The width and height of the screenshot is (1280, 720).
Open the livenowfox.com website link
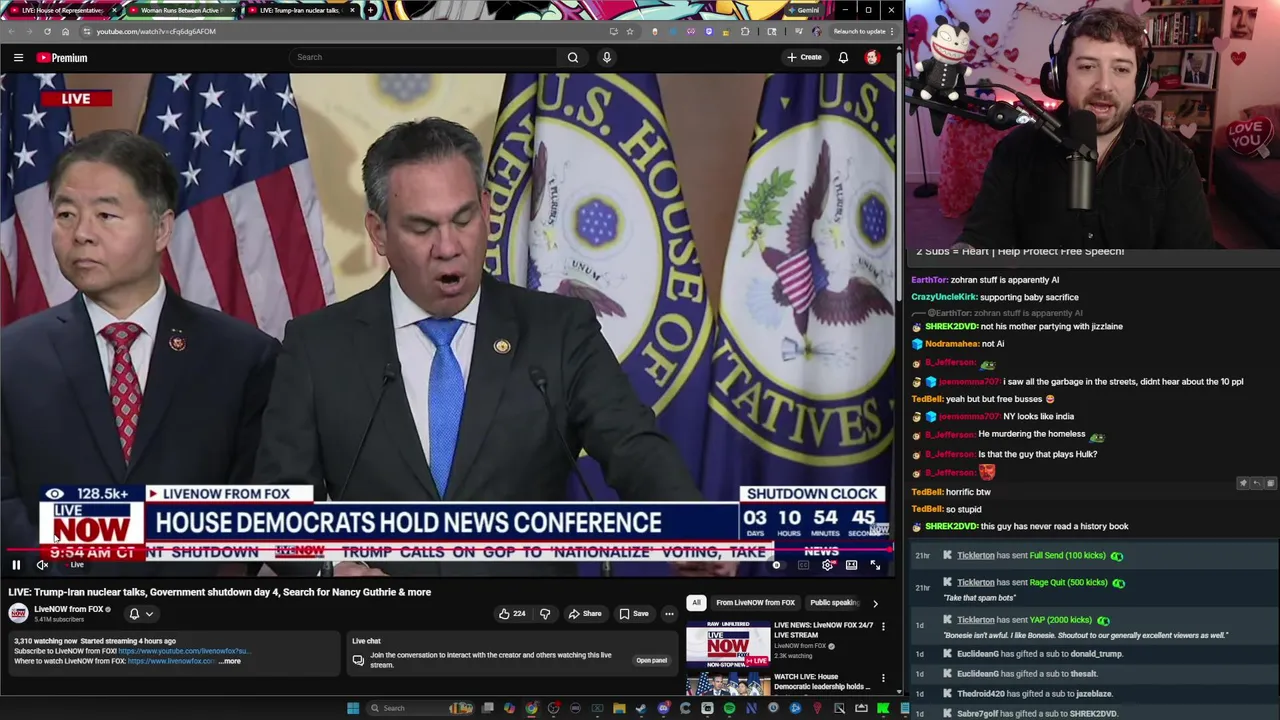tap(171, 661)
